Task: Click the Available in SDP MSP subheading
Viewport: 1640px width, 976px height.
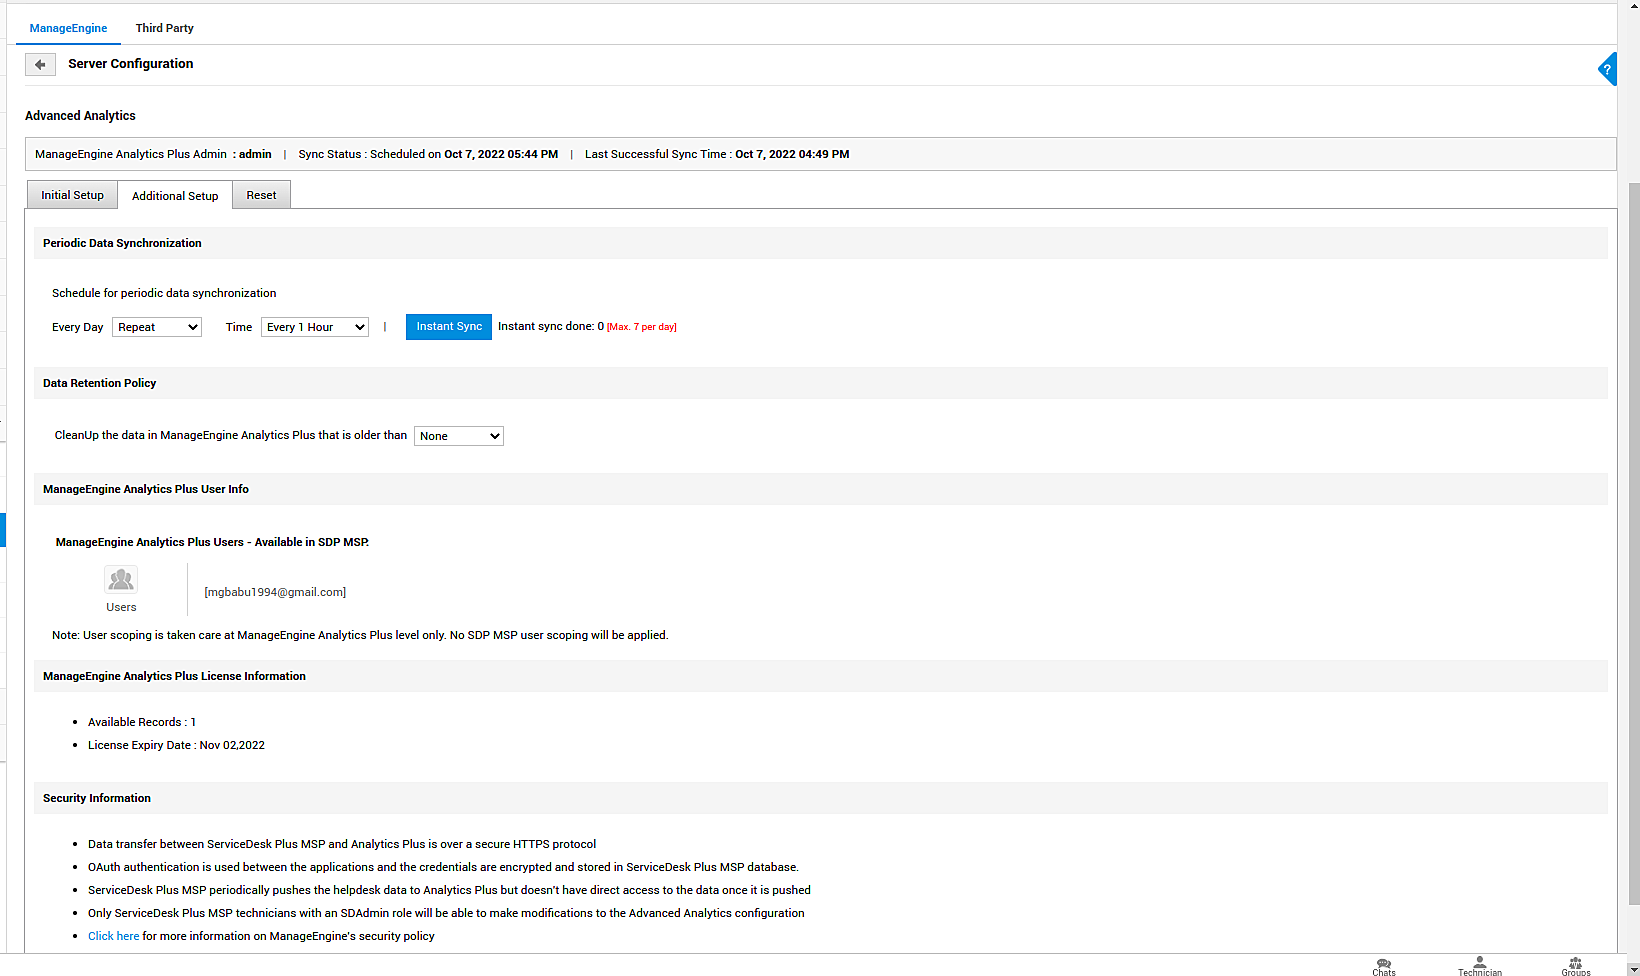Action: tap(212, 542)
